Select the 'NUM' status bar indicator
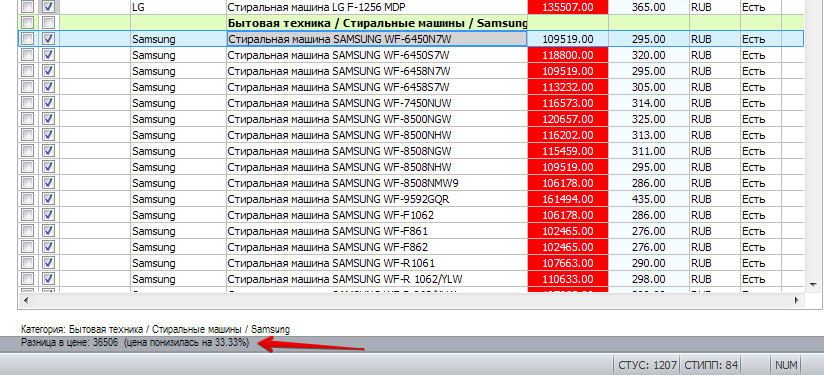 click(x=786, y=365)
